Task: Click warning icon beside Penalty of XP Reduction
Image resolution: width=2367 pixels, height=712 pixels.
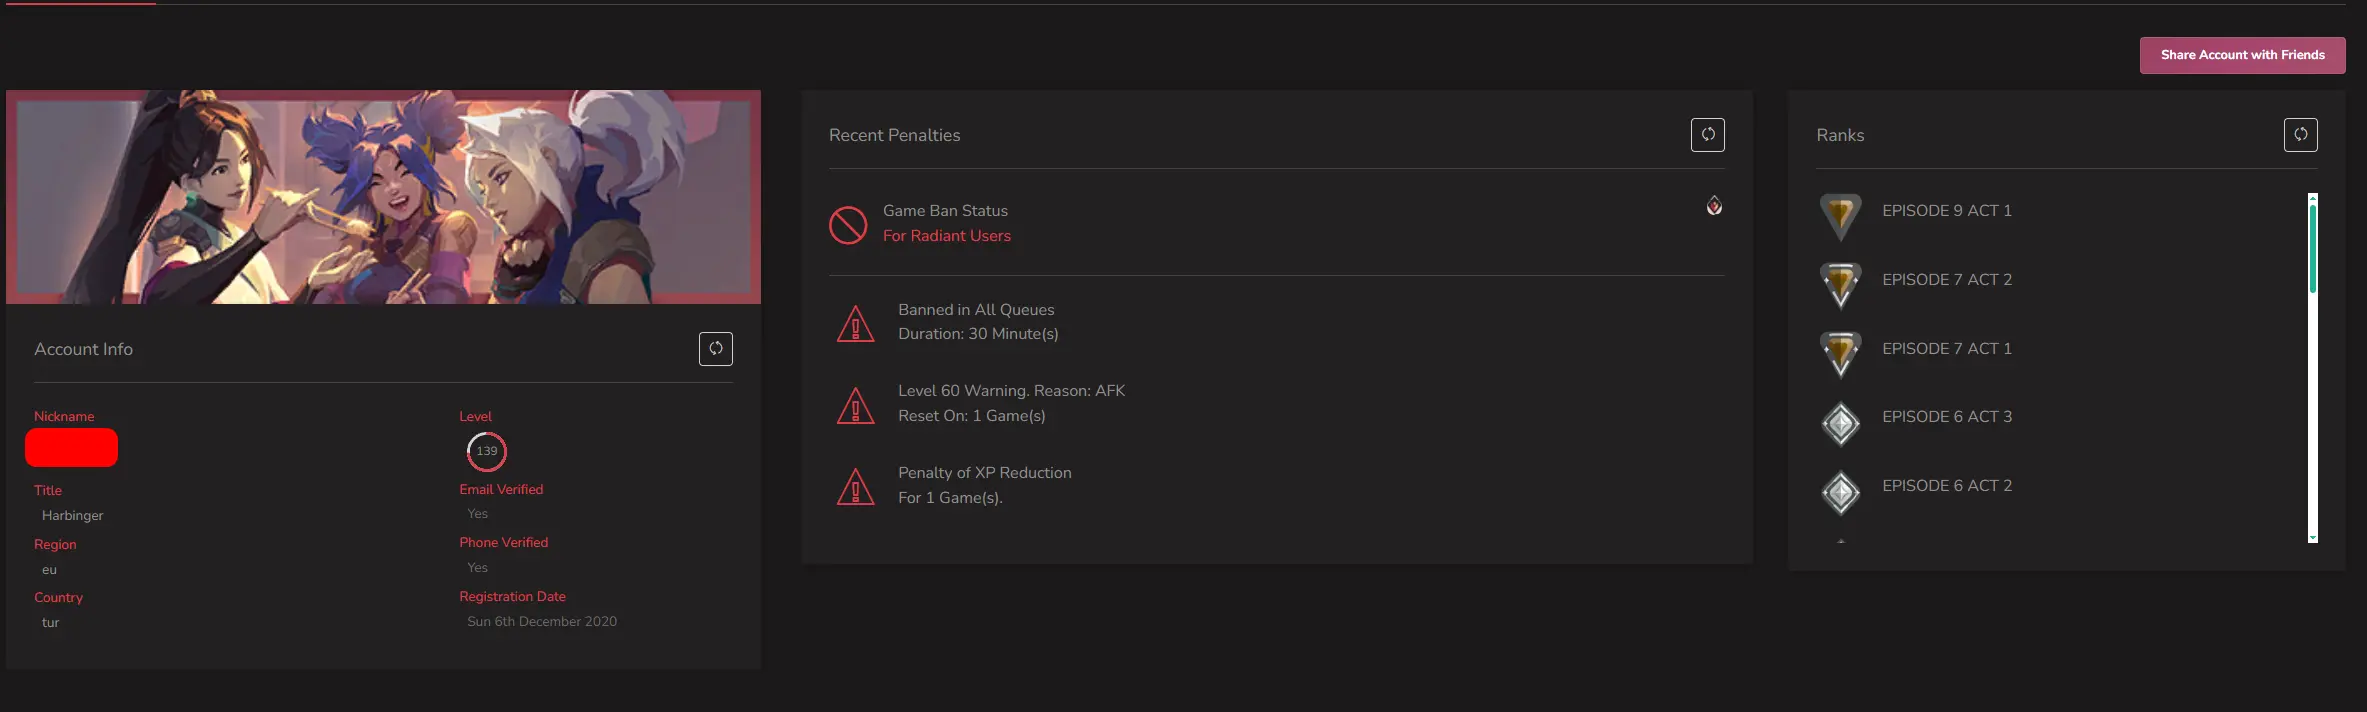Action: tap(855, 487)
